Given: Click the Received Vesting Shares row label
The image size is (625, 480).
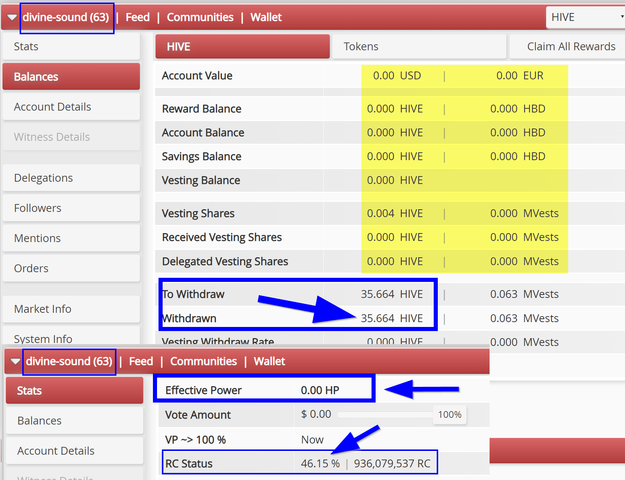Looking at the screenshot, I should coord(222,237).
